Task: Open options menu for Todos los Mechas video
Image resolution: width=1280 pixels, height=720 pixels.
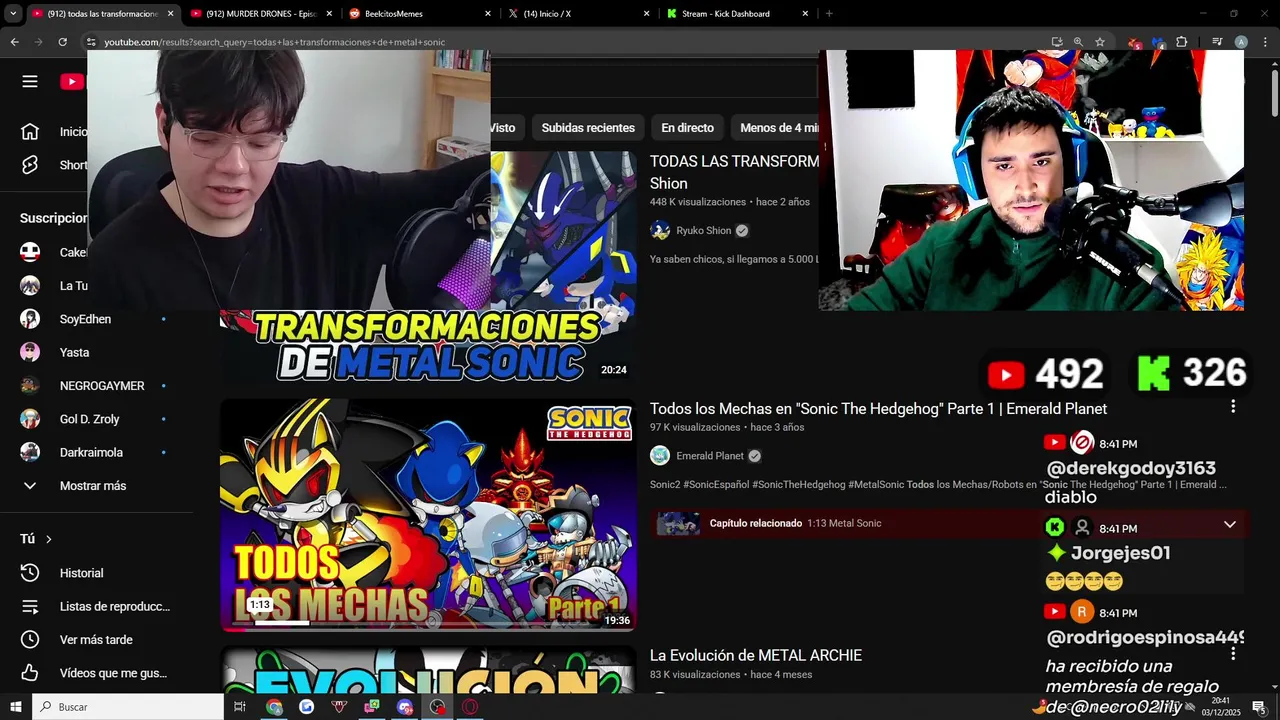Action: tap(1233, 406)
